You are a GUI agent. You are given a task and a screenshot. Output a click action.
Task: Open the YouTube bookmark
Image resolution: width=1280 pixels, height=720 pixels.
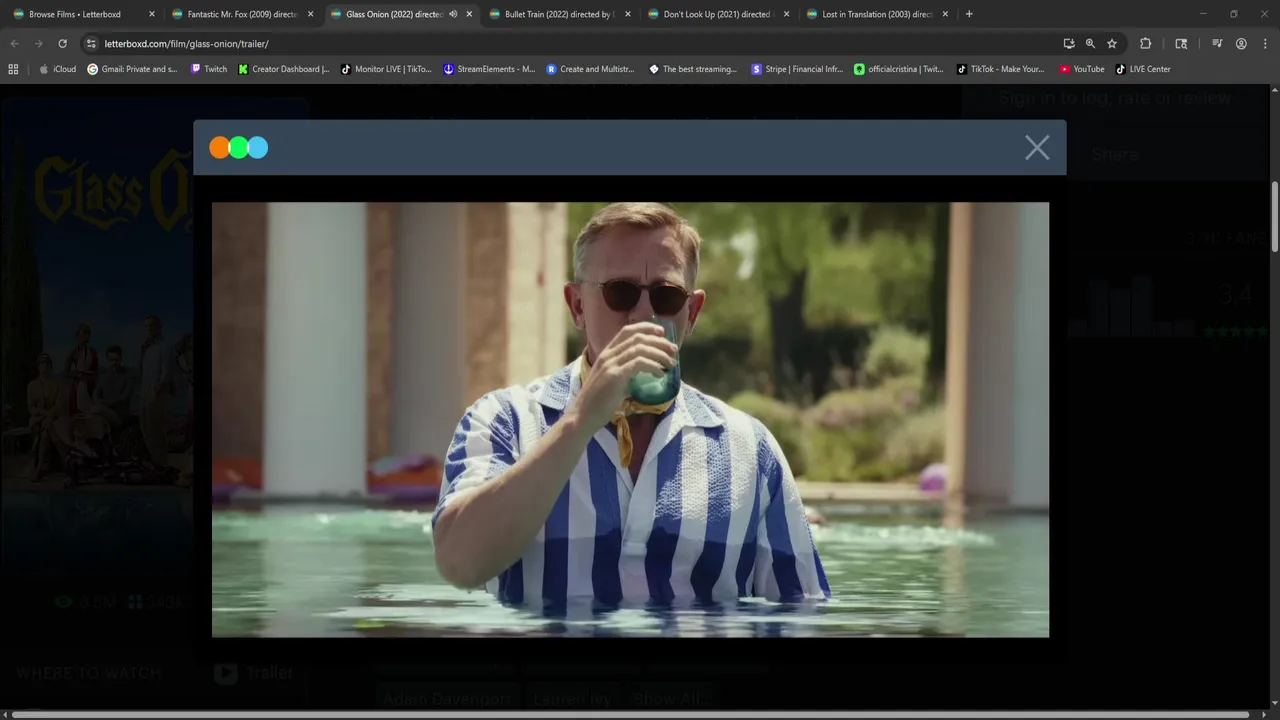click(1082, 69)
